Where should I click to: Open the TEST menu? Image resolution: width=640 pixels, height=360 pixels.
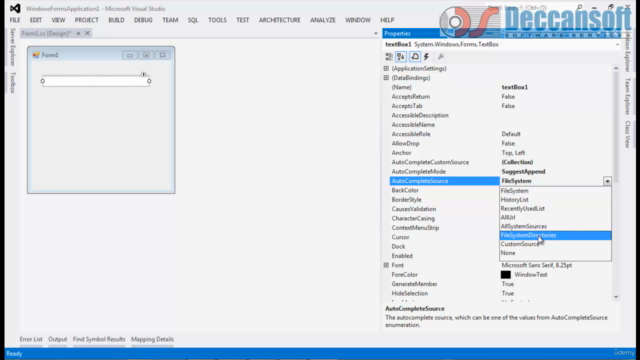click(242, 20)
